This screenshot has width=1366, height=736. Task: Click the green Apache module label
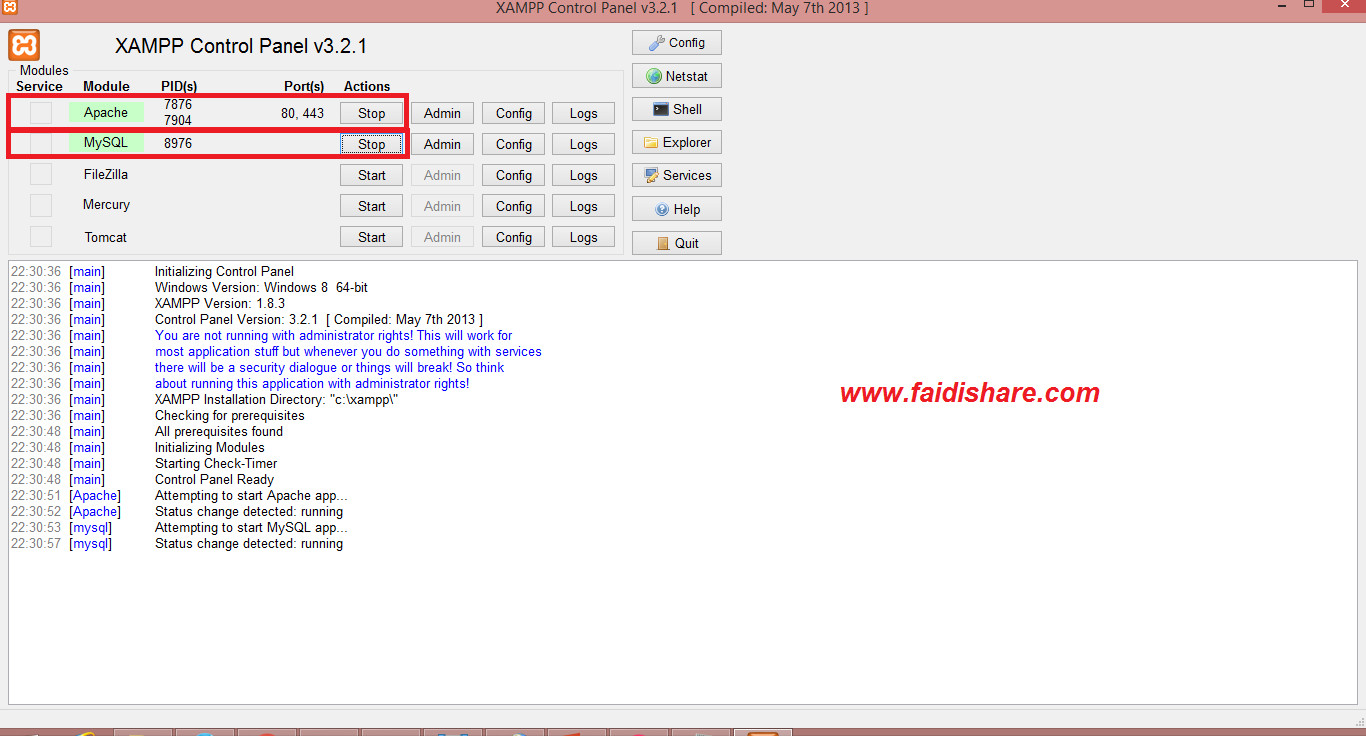pos(106,112)
